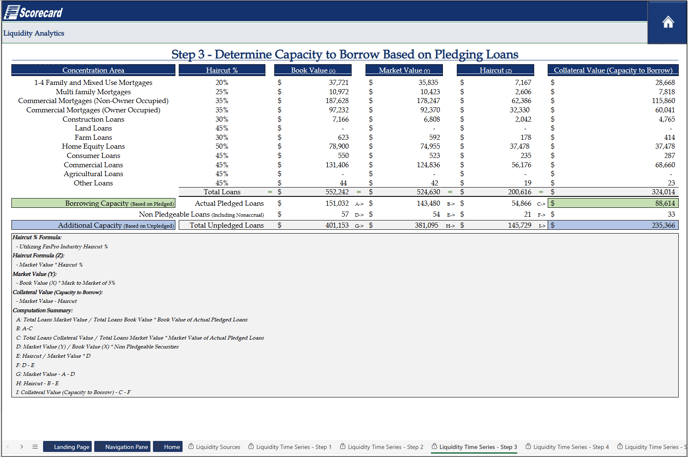Click the Total Unpledged Loans label
Image resolution: width=688 pixels, height=457 pixels.
tap(226, 225)
